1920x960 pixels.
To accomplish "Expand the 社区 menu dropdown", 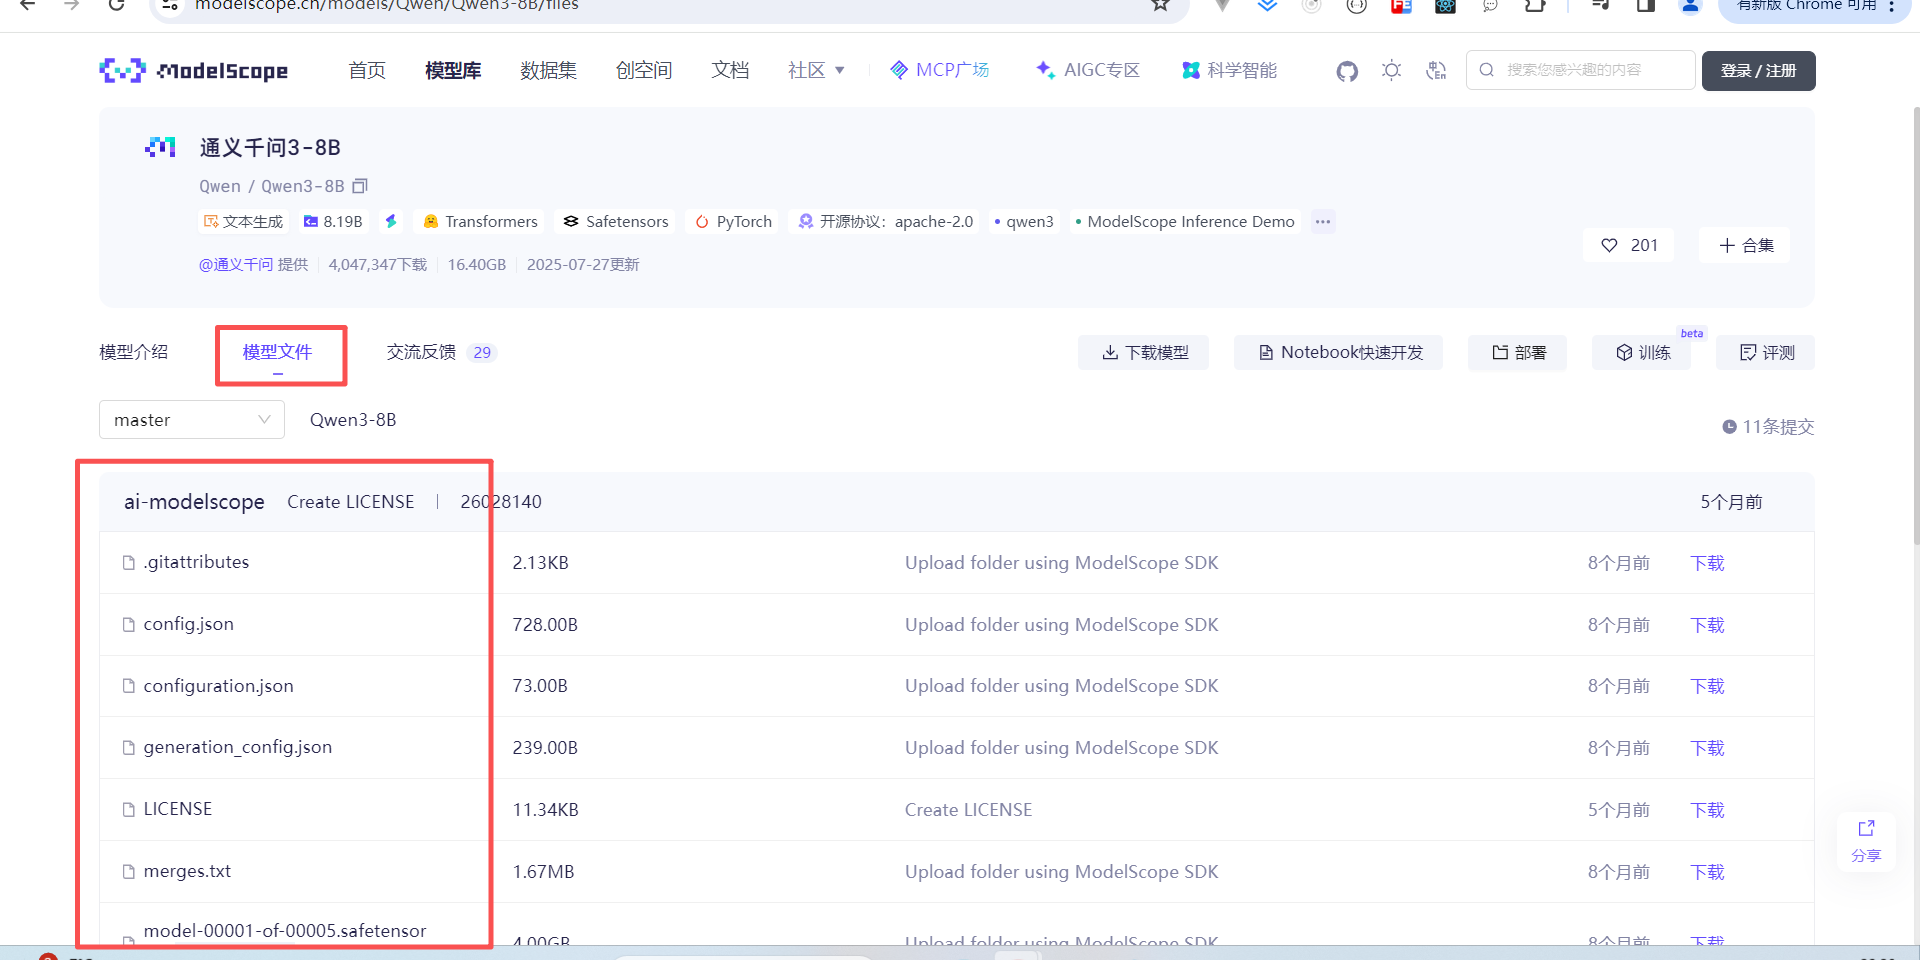I will pos(816,70).
